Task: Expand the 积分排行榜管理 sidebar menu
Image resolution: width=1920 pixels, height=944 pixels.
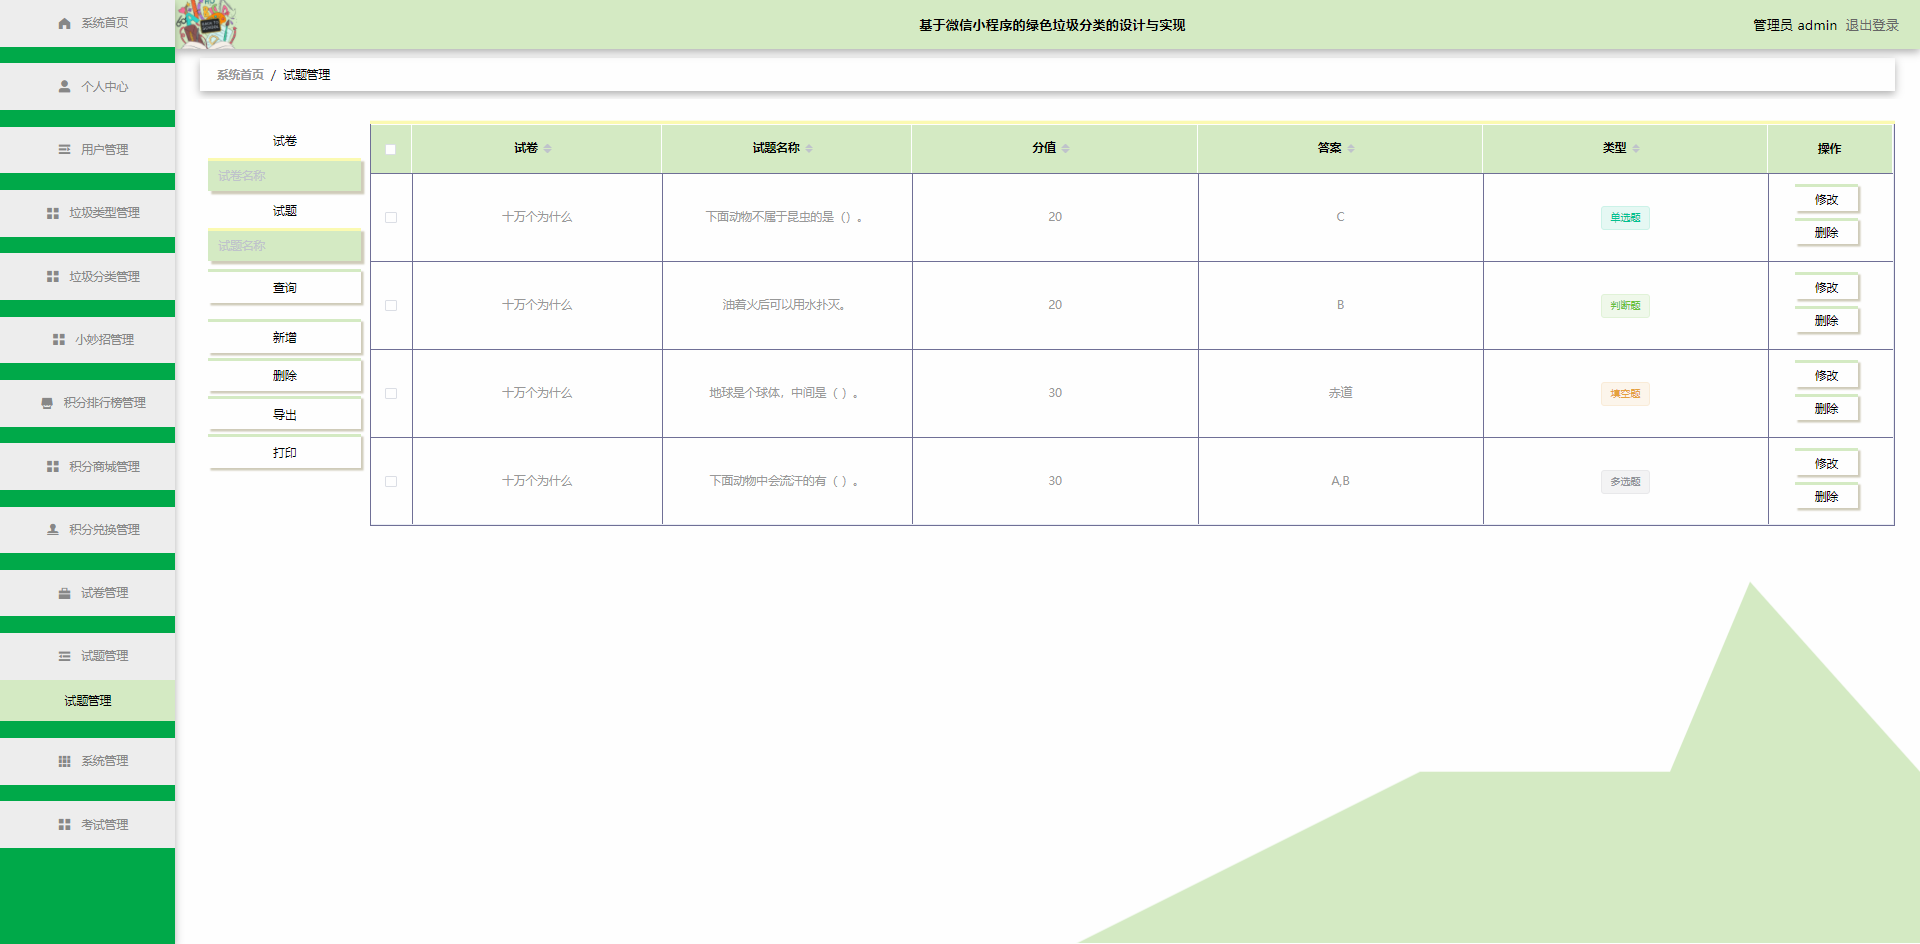Action: coord(87,403)
